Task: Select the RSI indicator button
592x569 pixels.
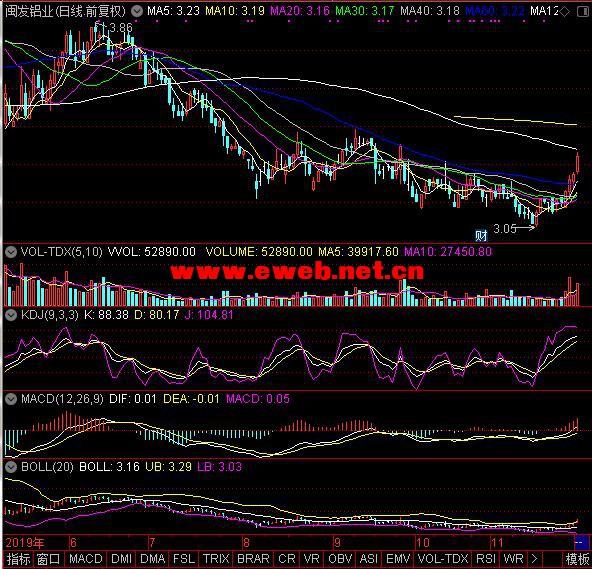Action: pyautogui.click(x=486, y=559)
